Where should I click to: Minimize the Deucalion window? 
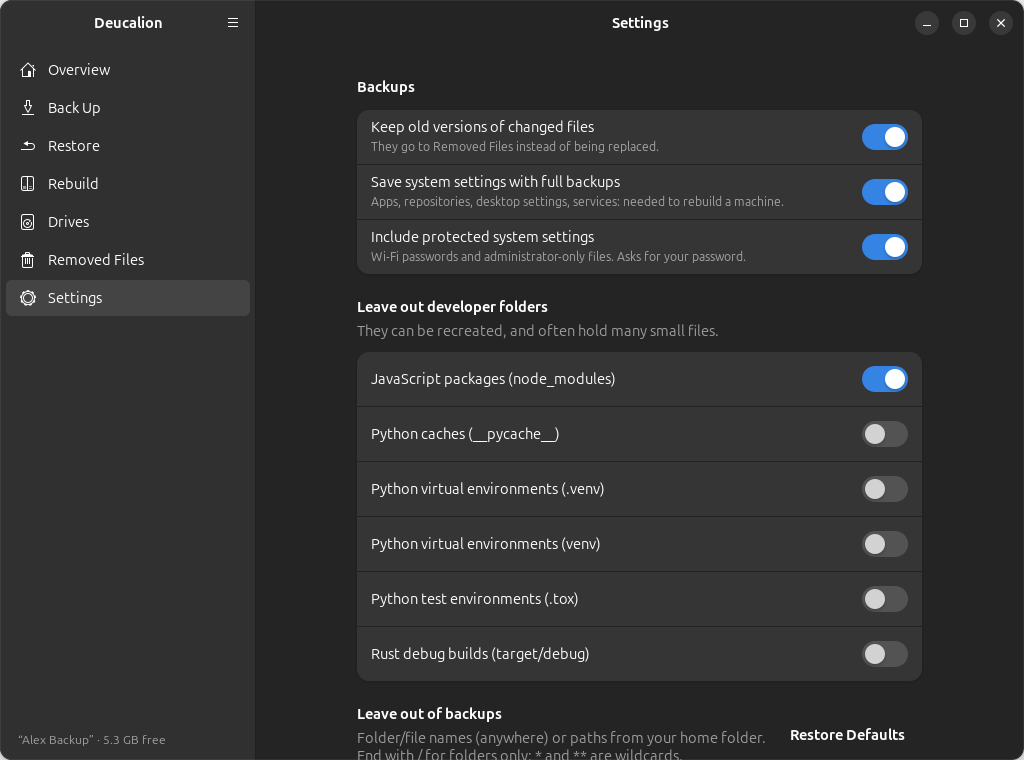[x=927, y=23]
